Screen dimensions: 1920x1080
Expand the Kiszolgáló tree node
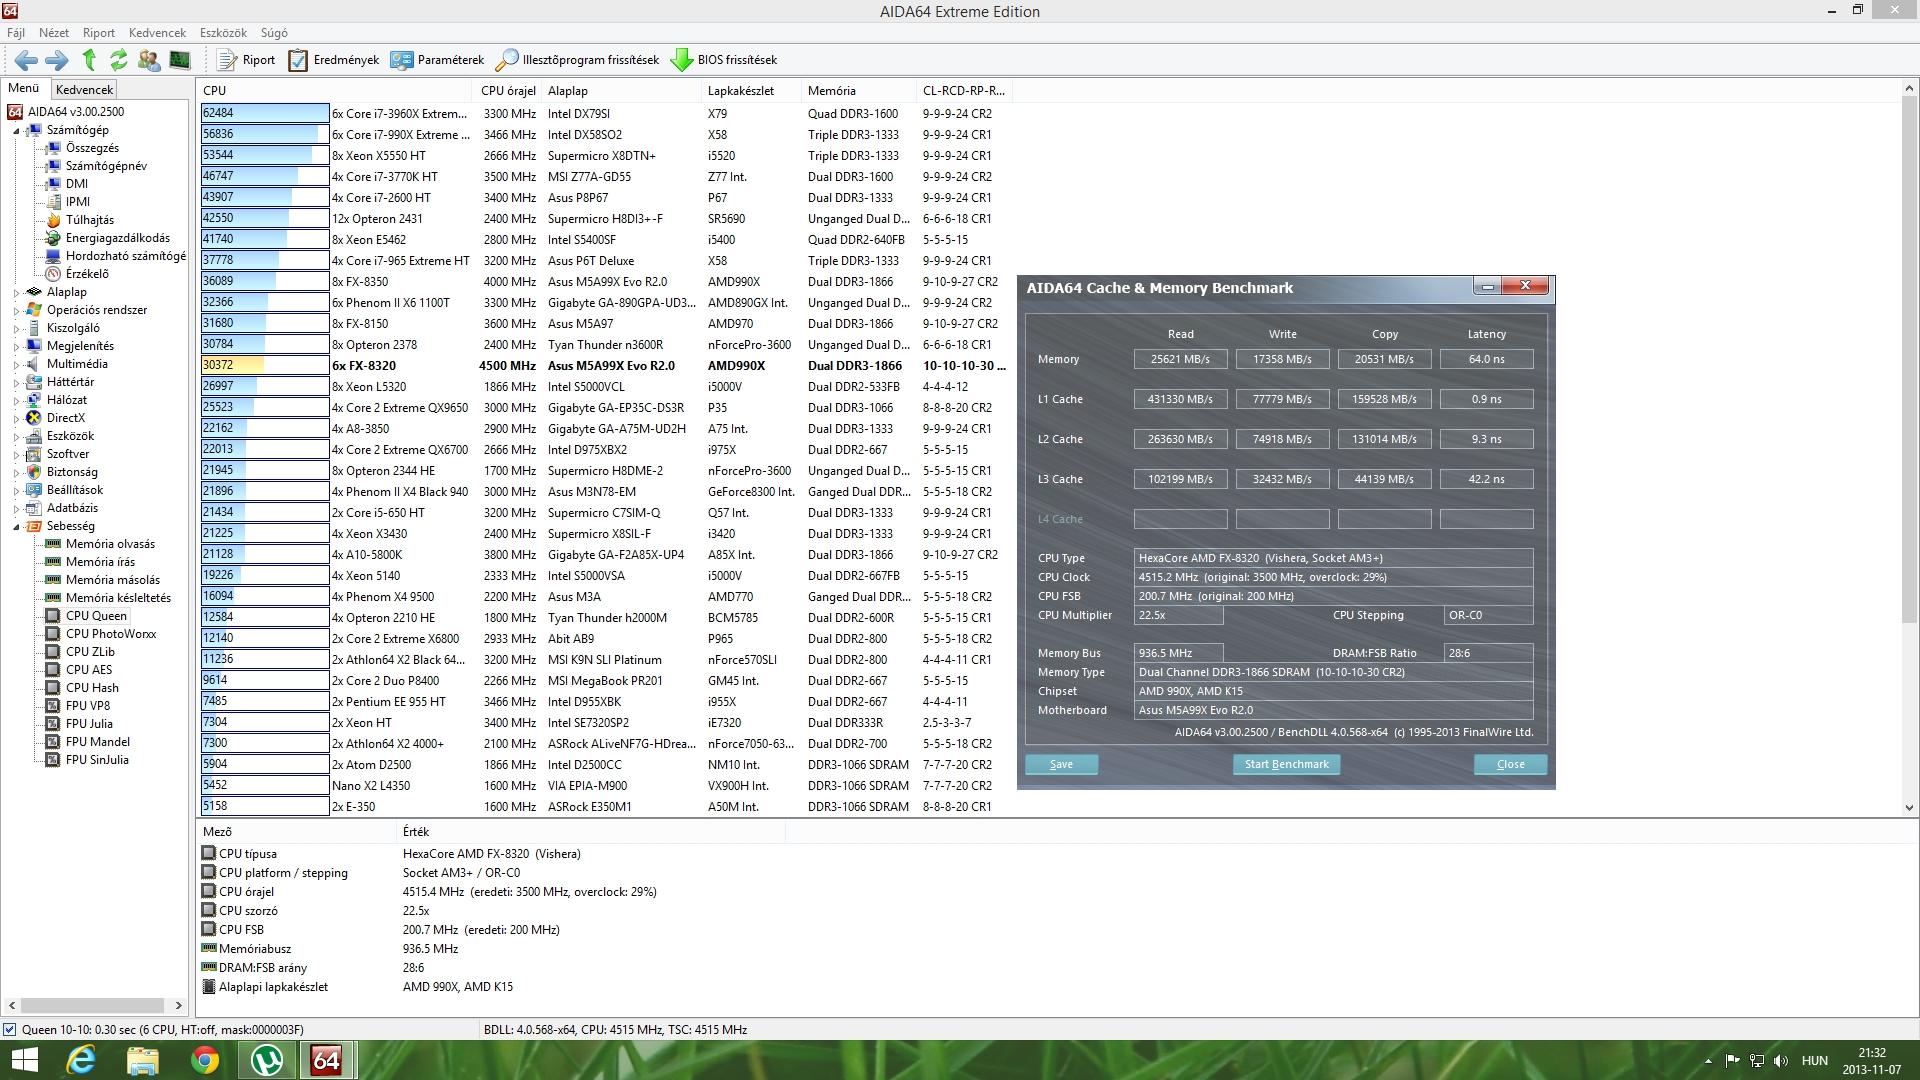tap(17, 329)
